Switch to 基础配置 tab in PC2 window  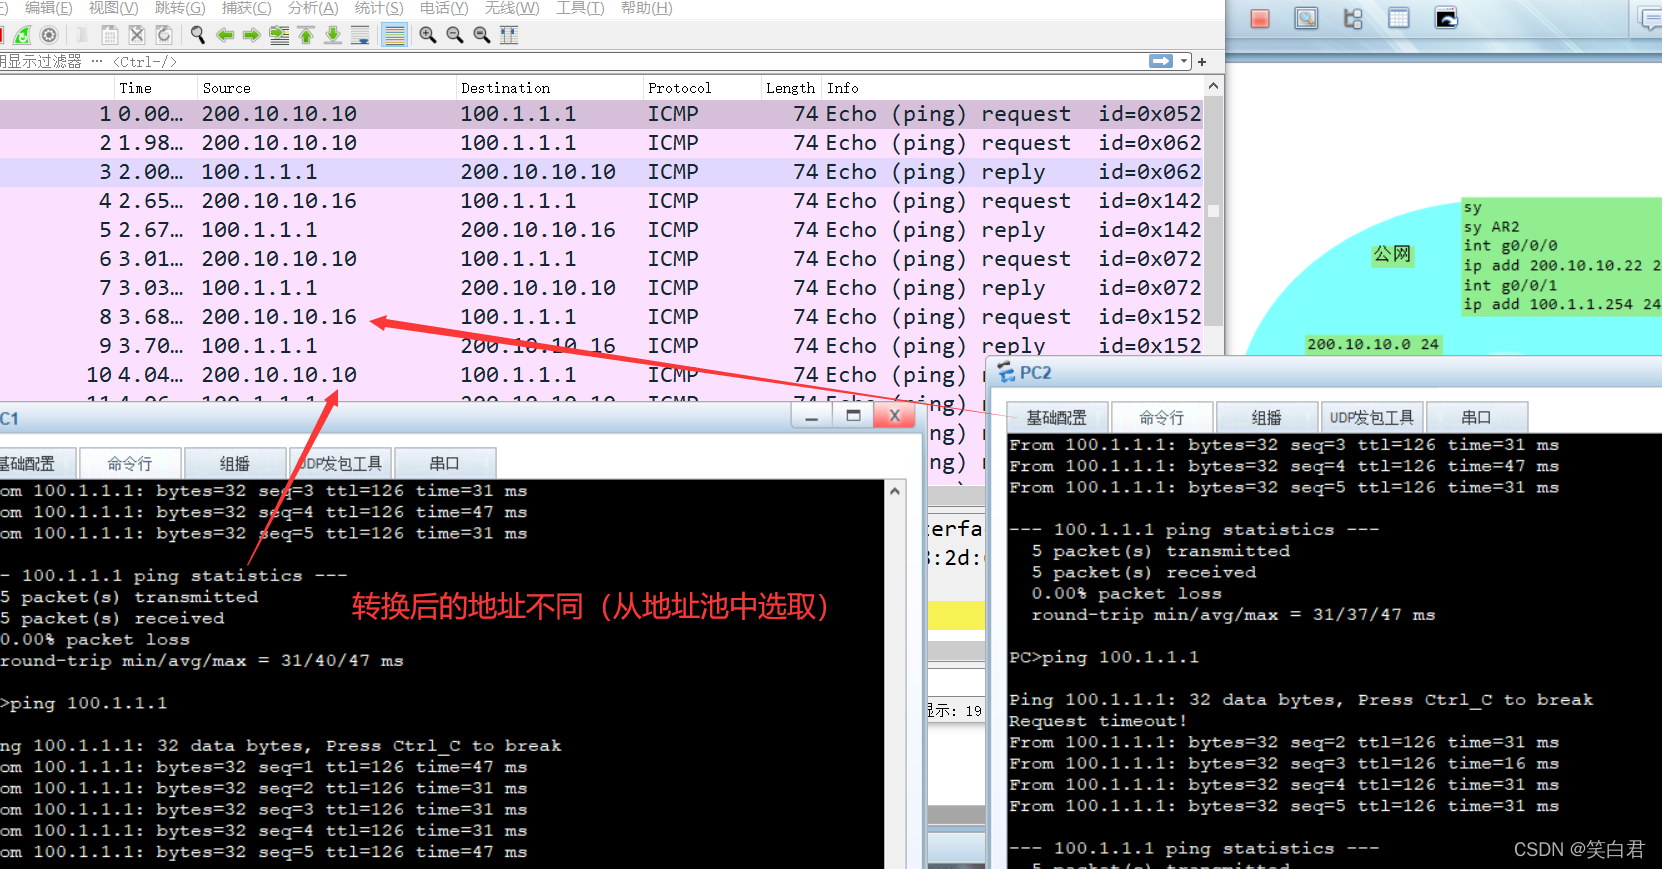[x=1057, y=418]
